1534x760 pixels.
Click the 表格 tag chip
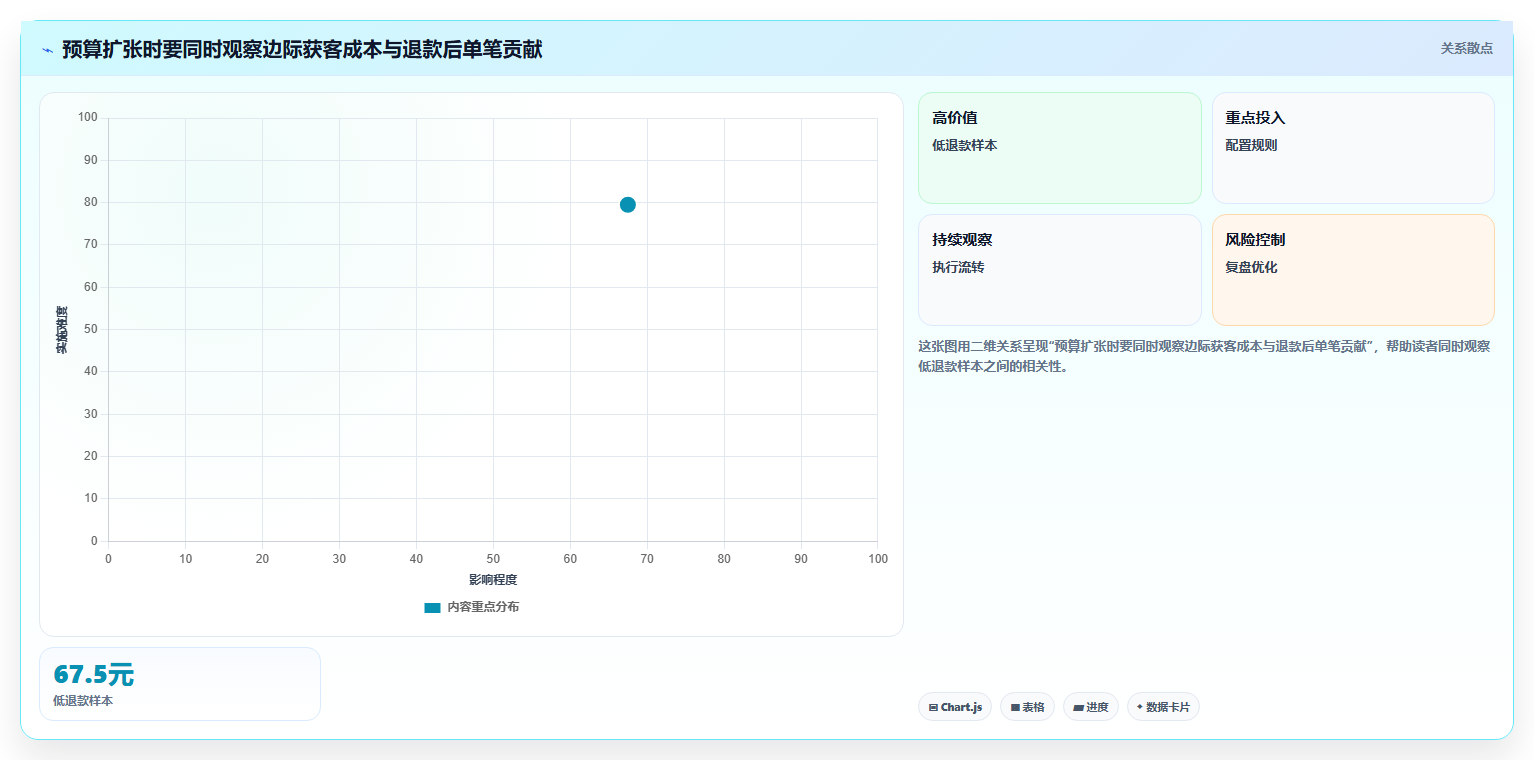pyautogui.click(x=1027, y=707)
